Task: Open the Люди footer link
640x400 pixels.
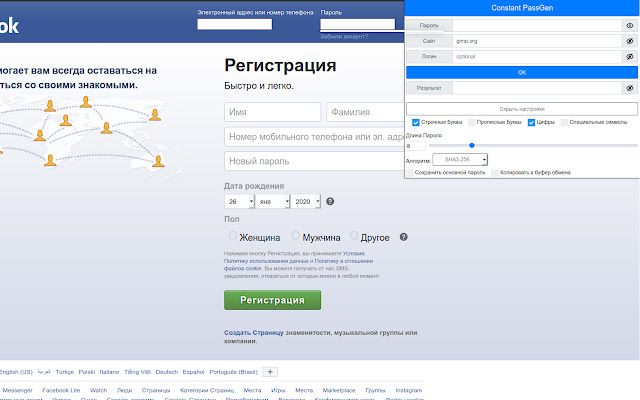Action: pyautogui.click(x=124, y=390)
